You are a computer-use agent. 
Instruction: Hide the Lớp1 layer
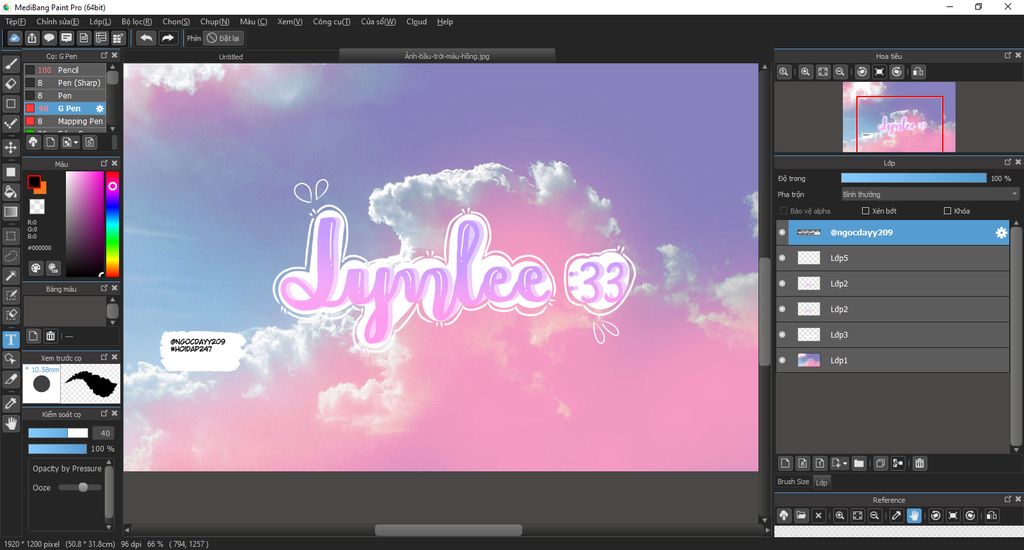782,360
